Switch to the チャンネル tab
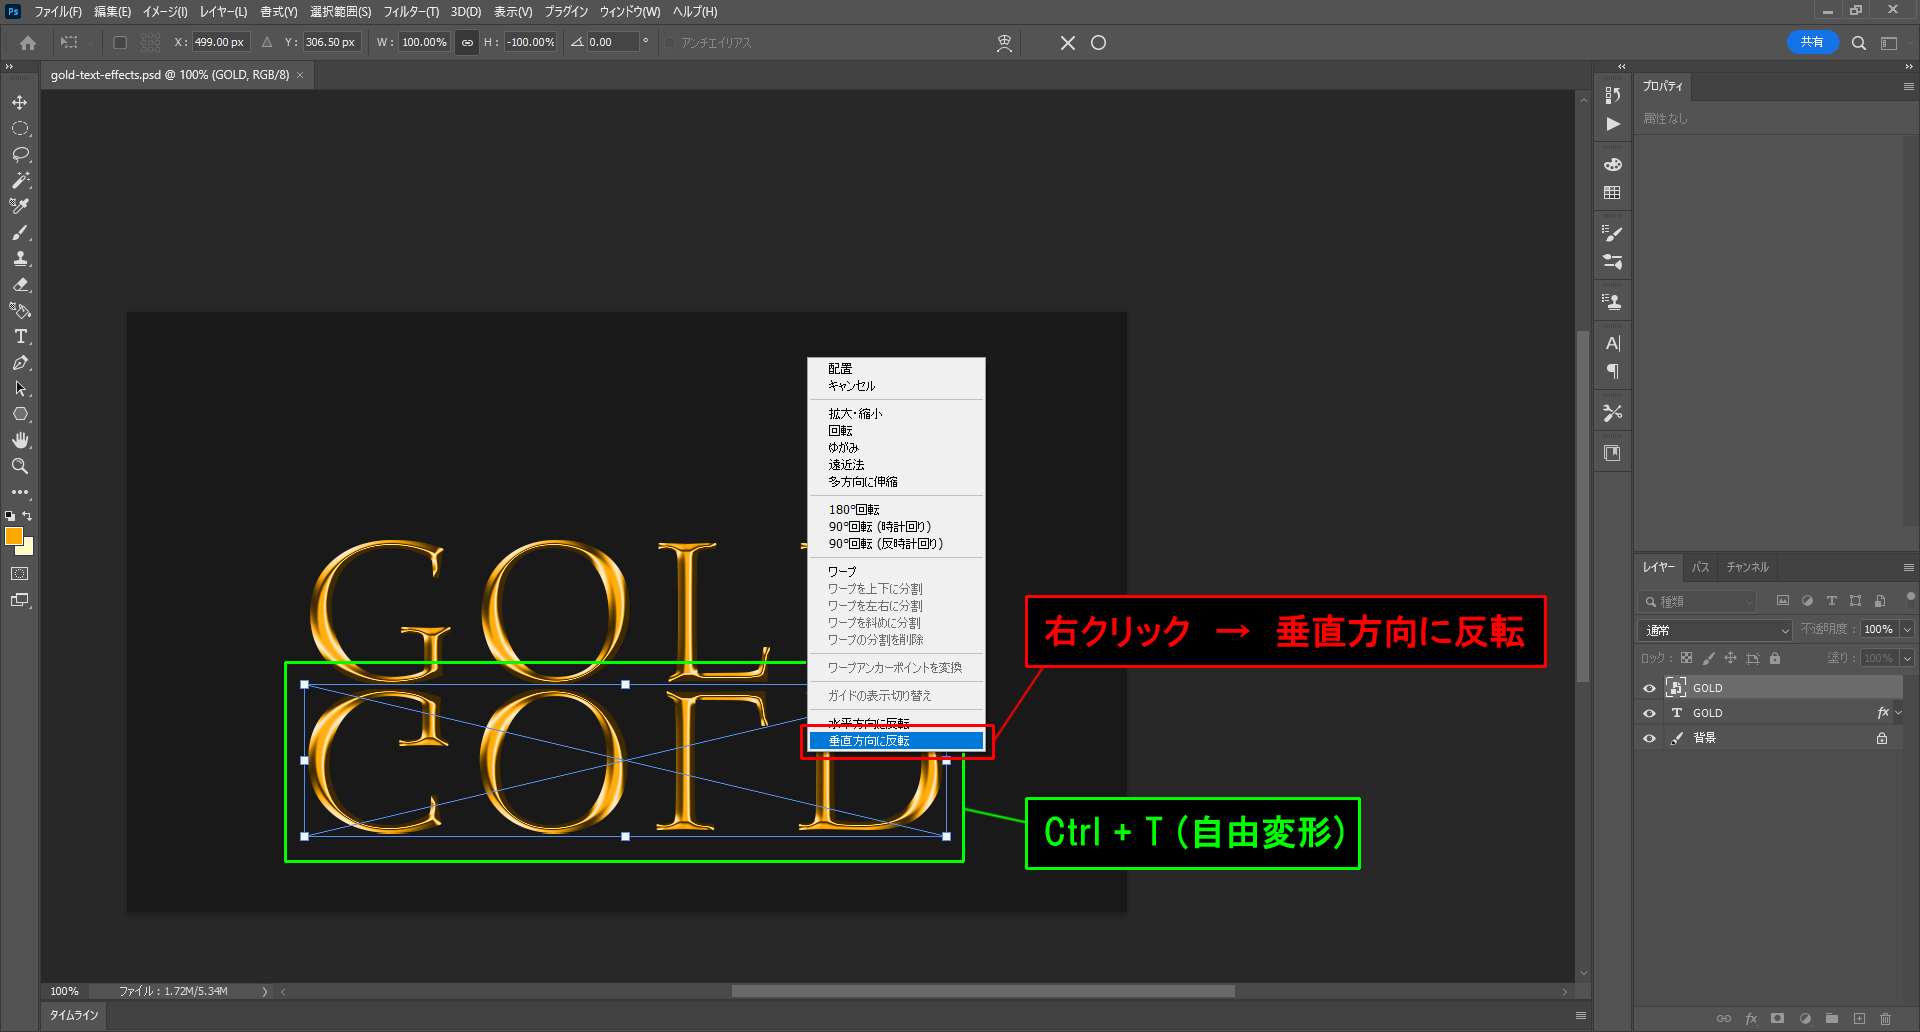This screenshot has height=1032, width=1920. pyautogui.click(x=1747, y=567)
